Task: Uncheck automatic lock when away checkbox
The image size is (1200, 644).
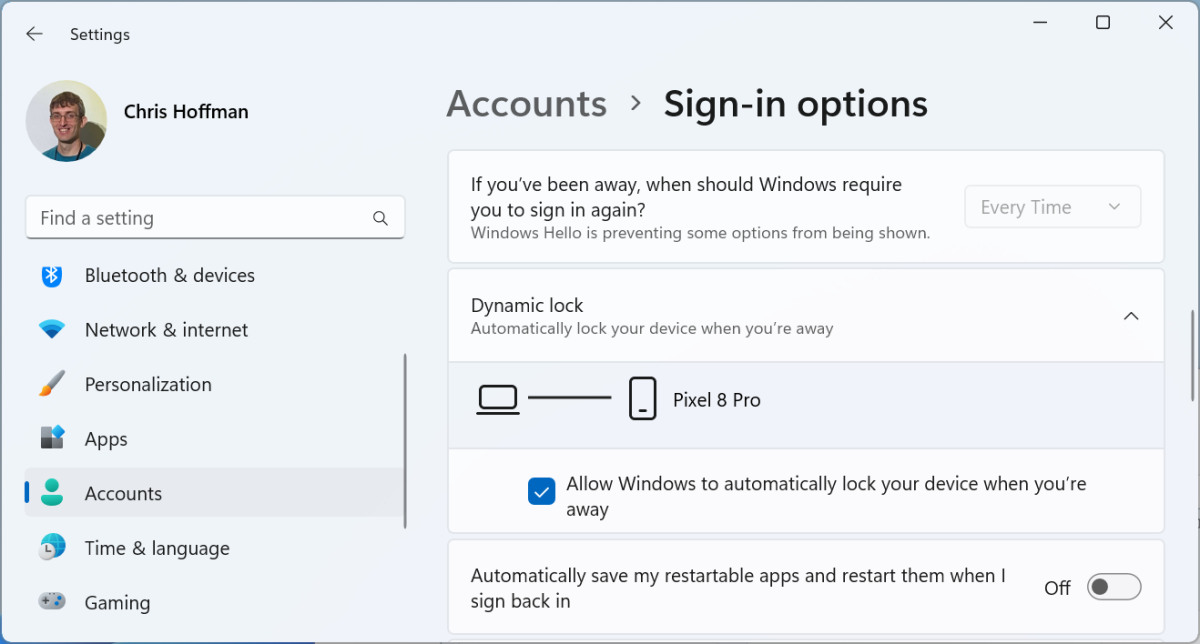Action: [542, 491]
